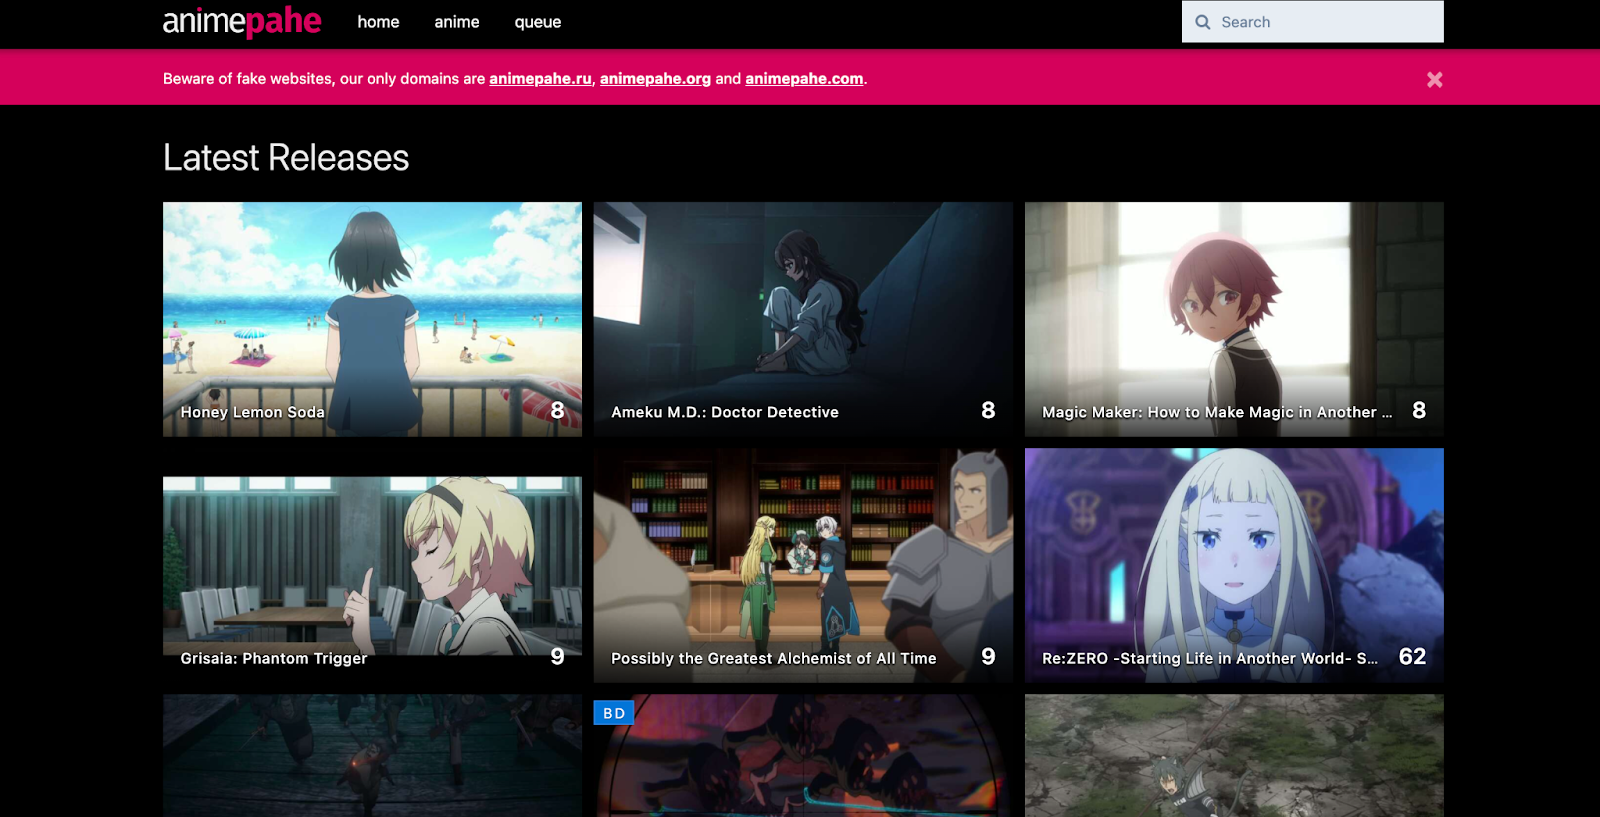
Task: Open Possibly the Greatest Alchemist title
Action: click(x=774, y=658)
